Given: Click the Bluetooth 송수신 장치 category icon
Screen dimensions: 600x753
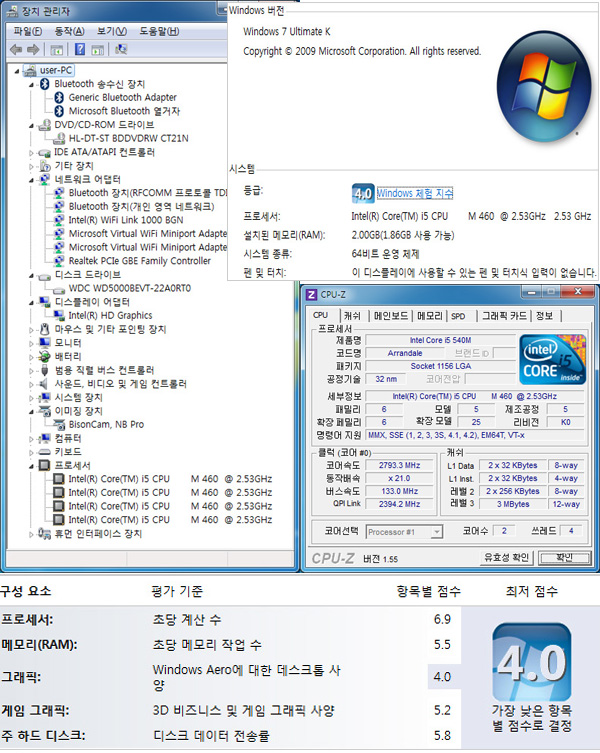Looking at the screenshot, I should [x=45, y=84].
